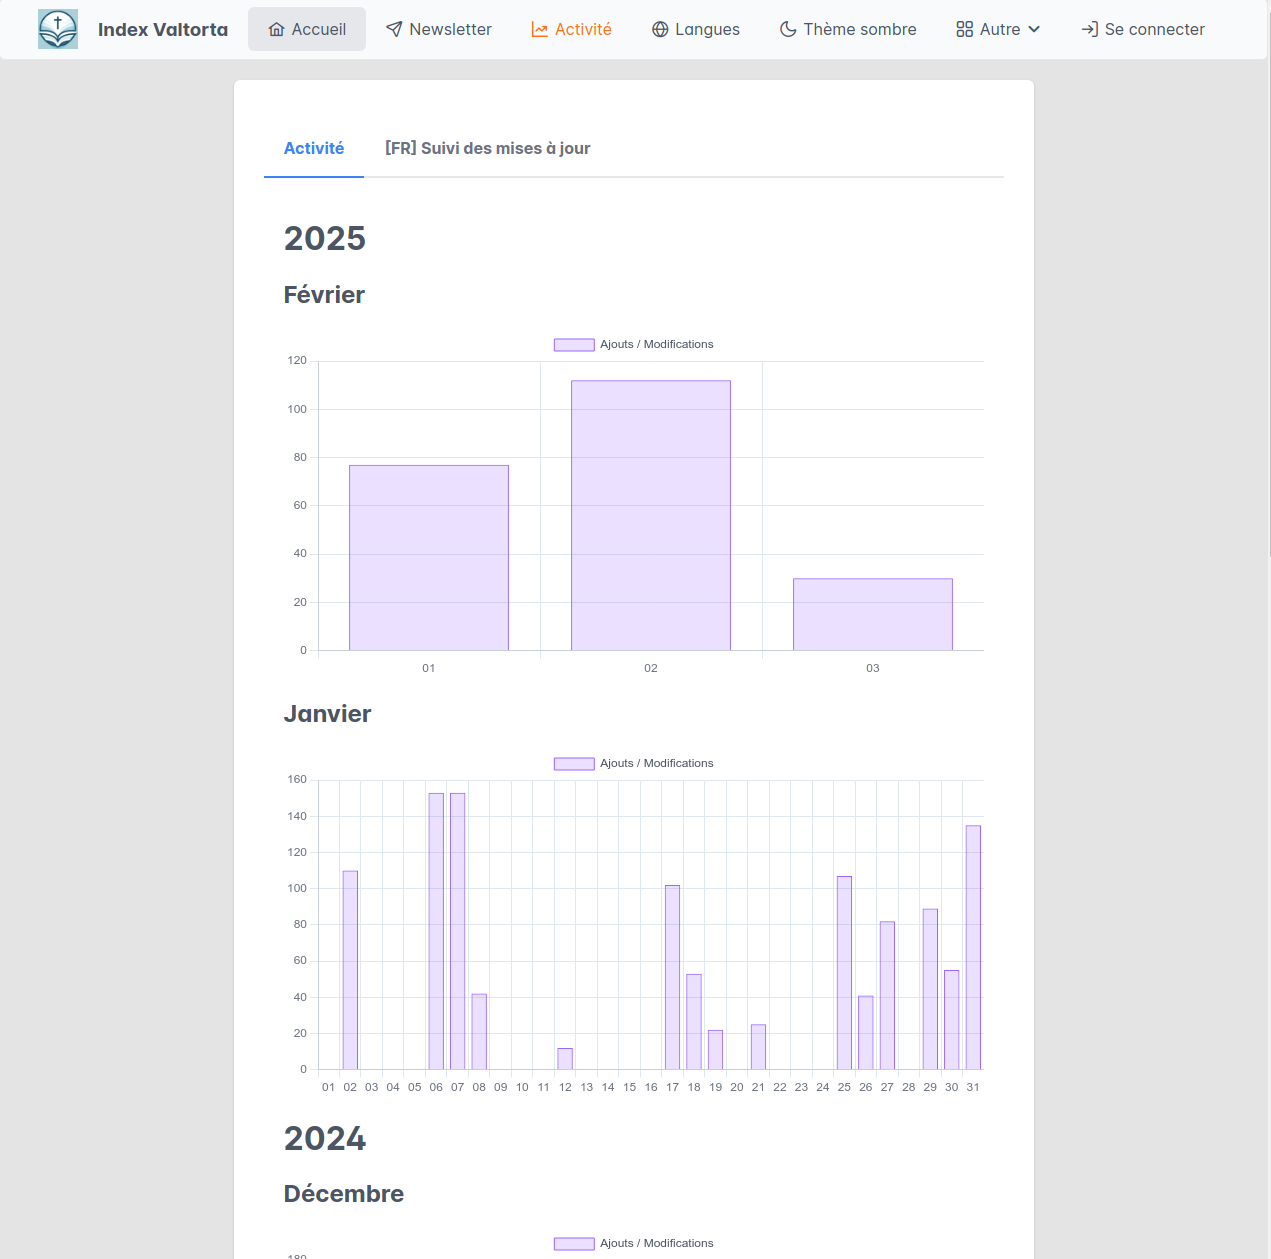Click Février legend purple color swatch
Viewport: 1271px width, 1259px height.
click(574, 345)
